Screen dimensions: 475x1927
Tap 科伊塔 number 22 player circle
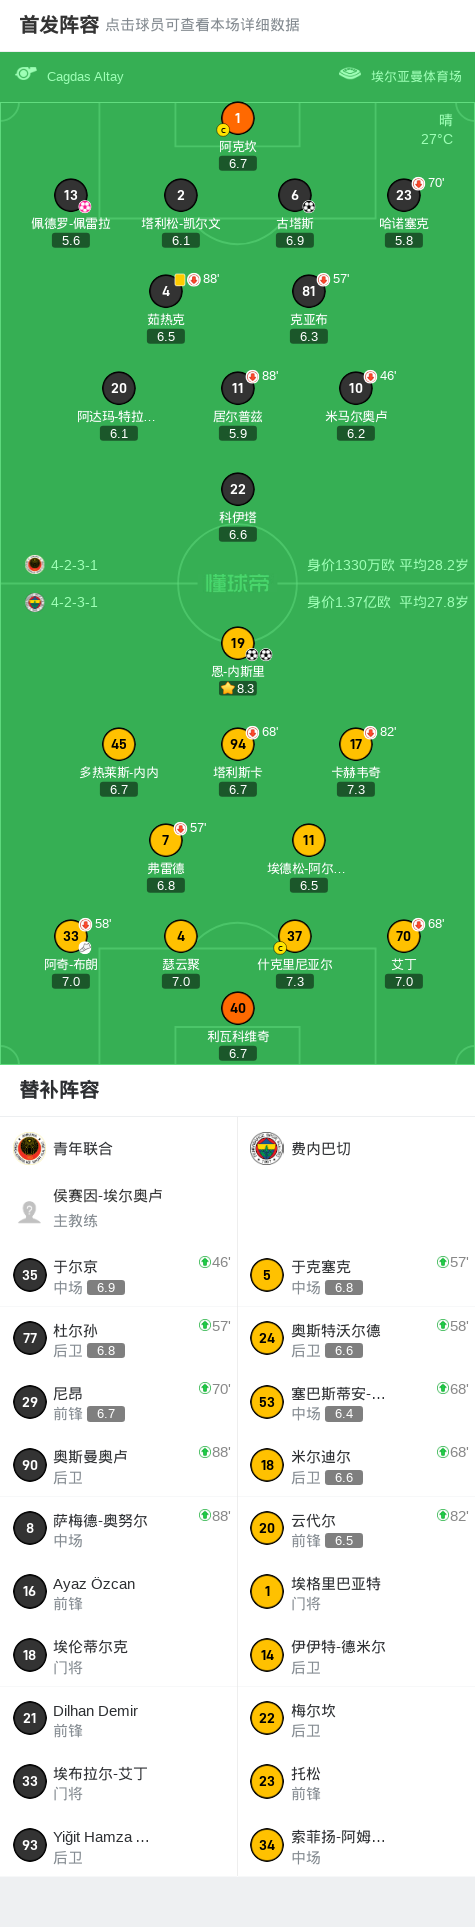[x=238, y=489]
